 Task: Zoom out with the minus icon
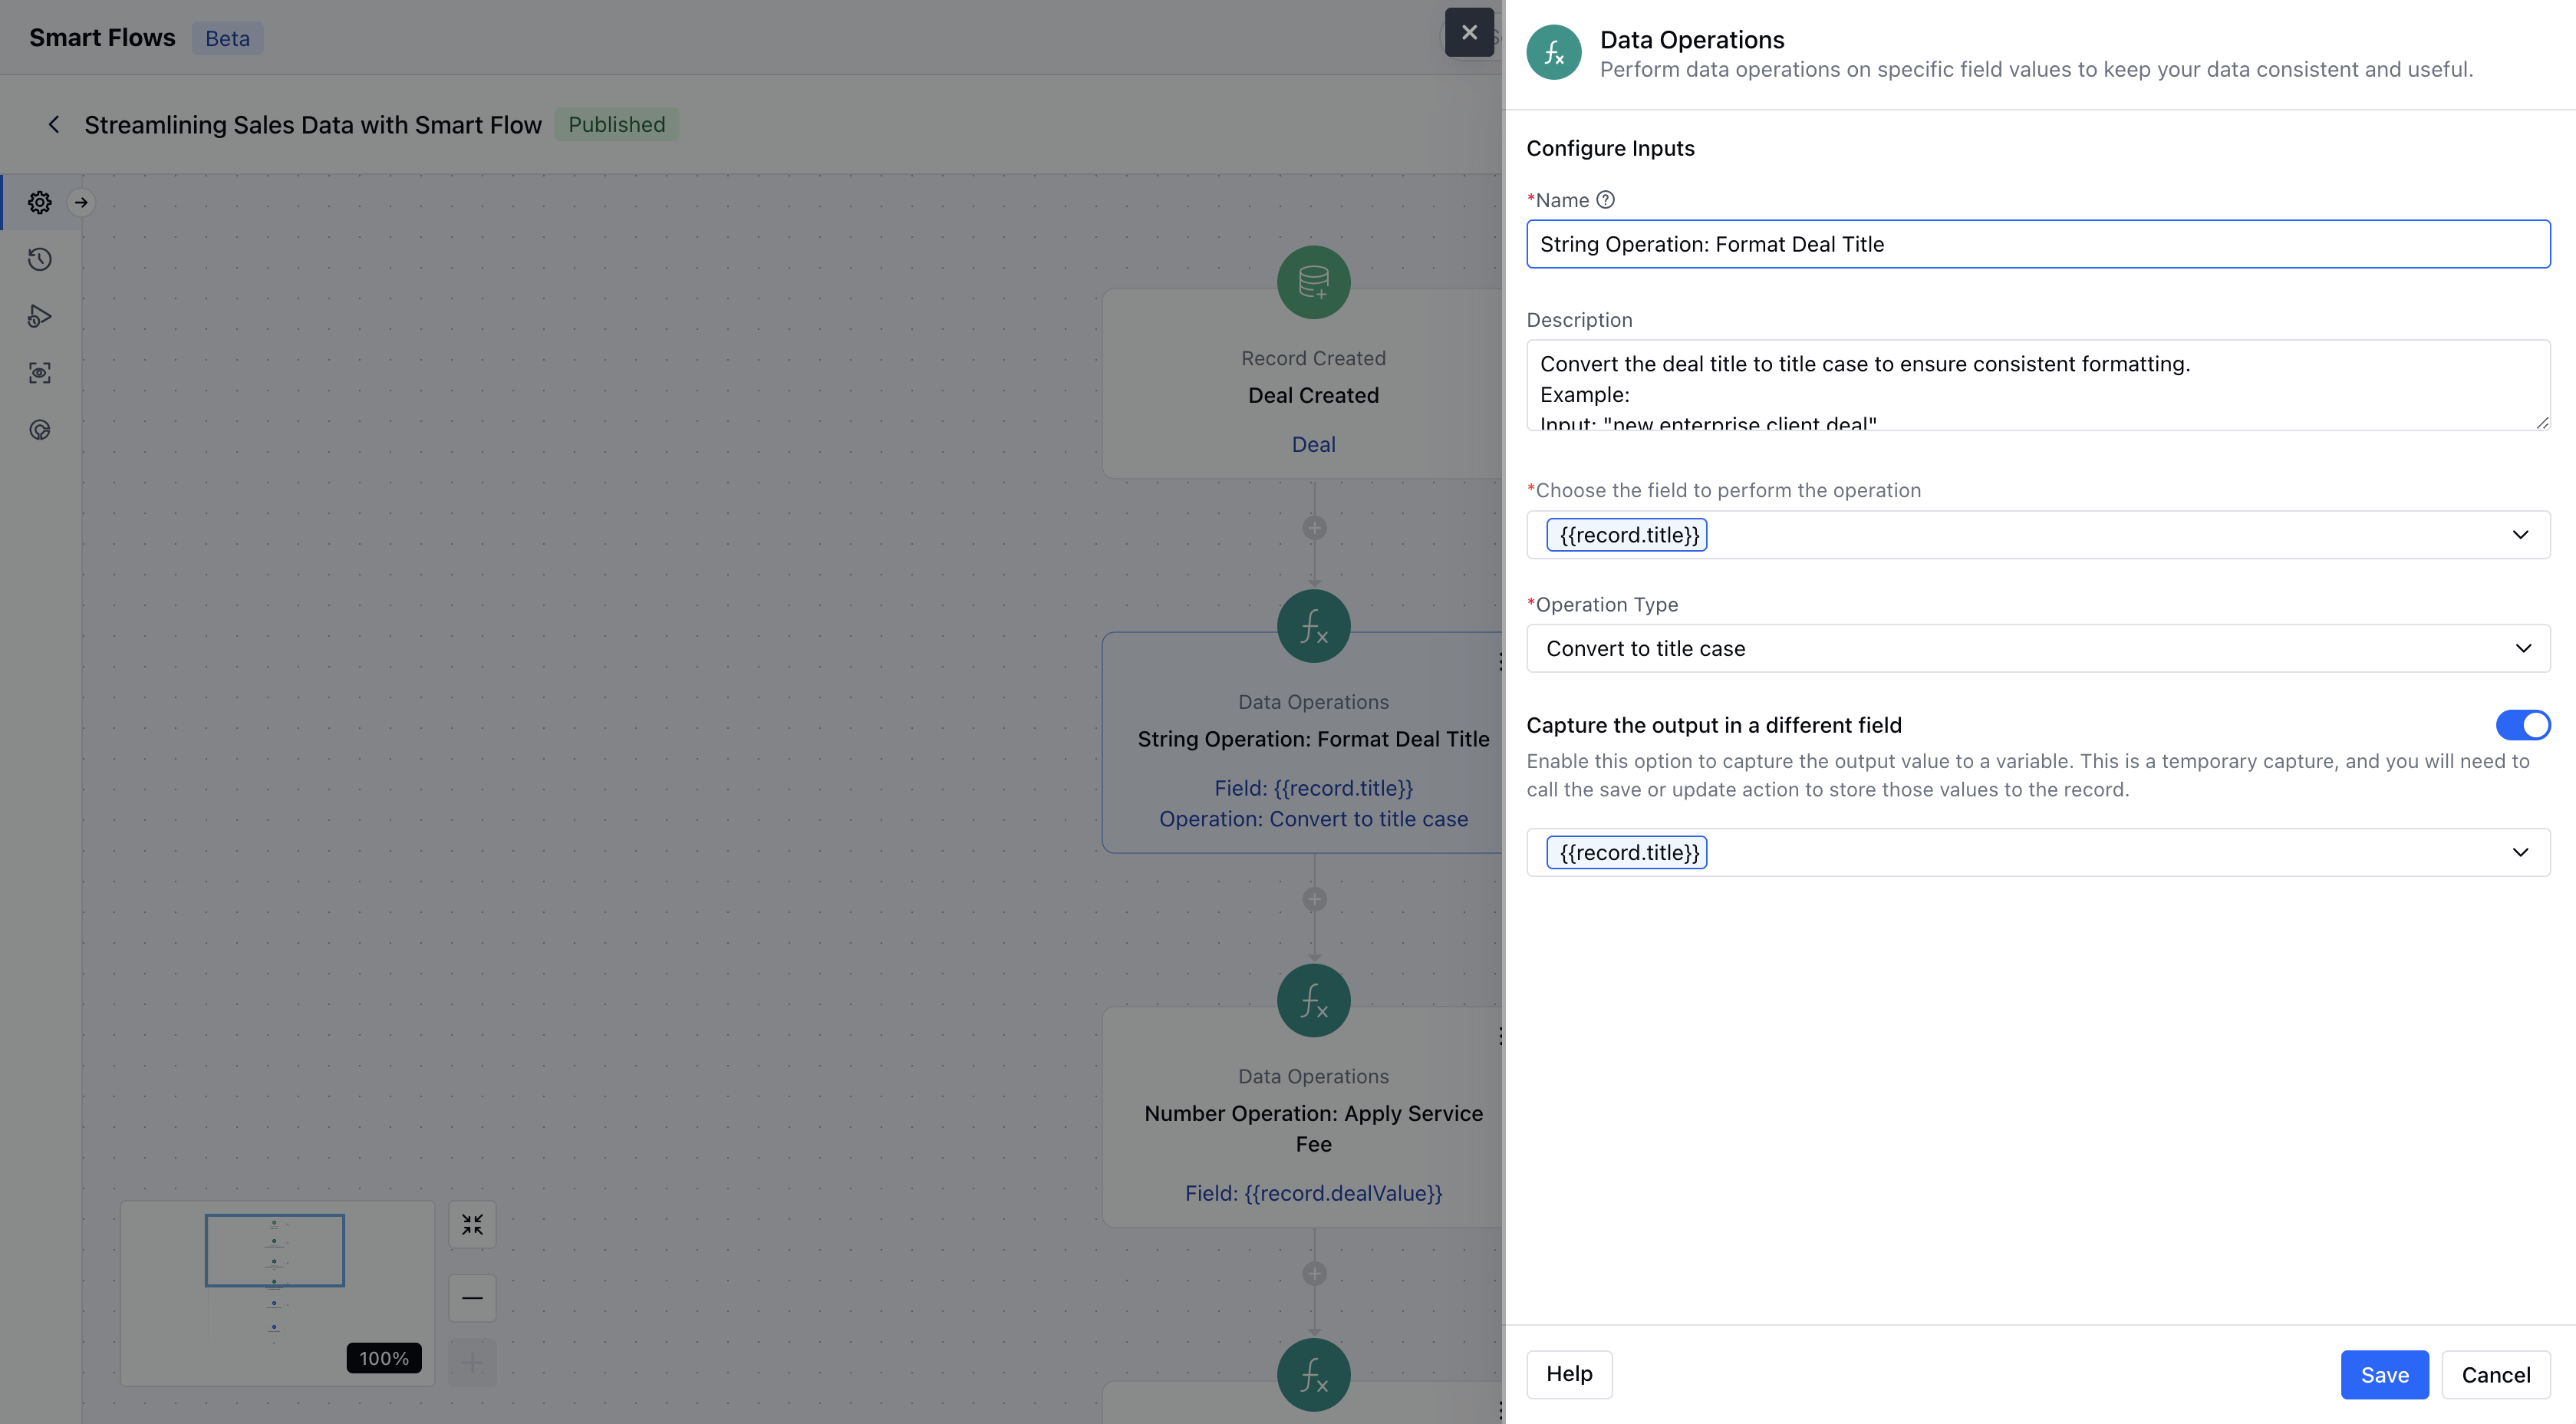(x=472, y=1298)
